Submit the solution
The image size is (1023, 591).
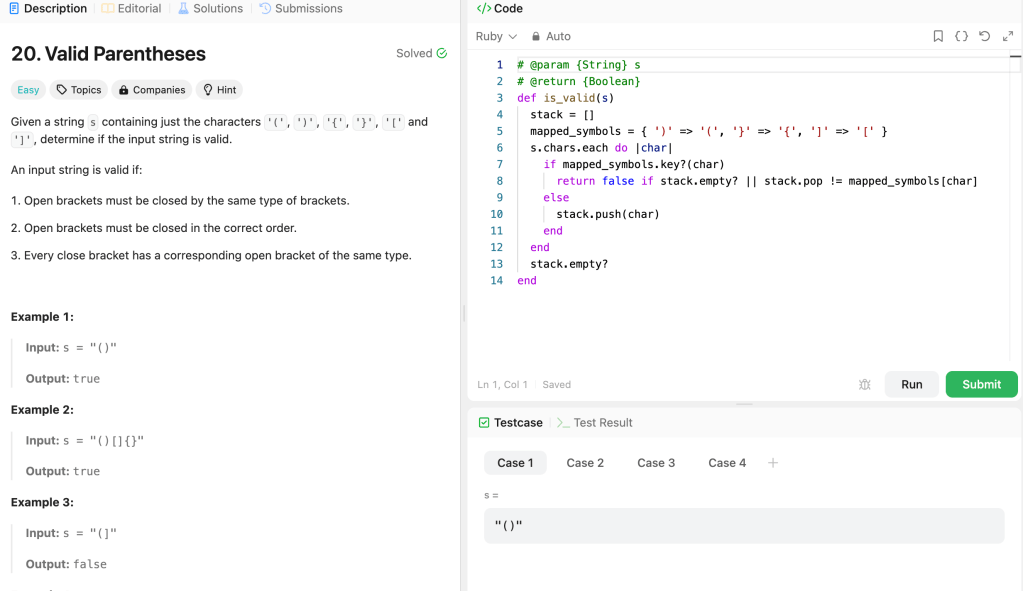(981, 384)
